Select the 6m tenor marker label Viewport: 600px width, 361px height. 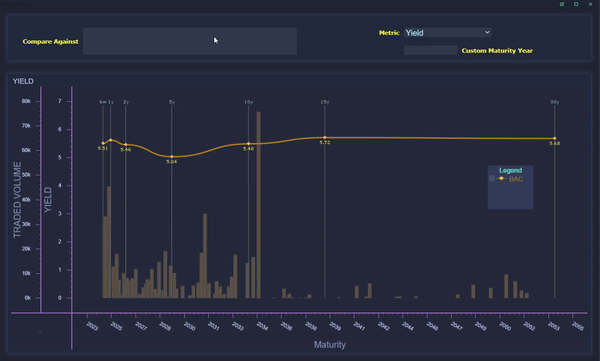(x=103, y=102)
